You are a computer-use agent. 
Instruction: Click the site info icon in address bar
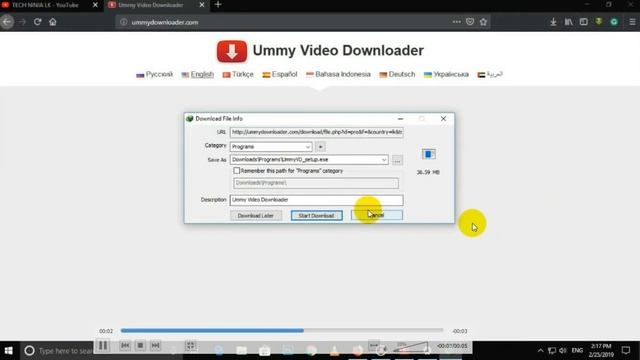(x=124, y=22)
